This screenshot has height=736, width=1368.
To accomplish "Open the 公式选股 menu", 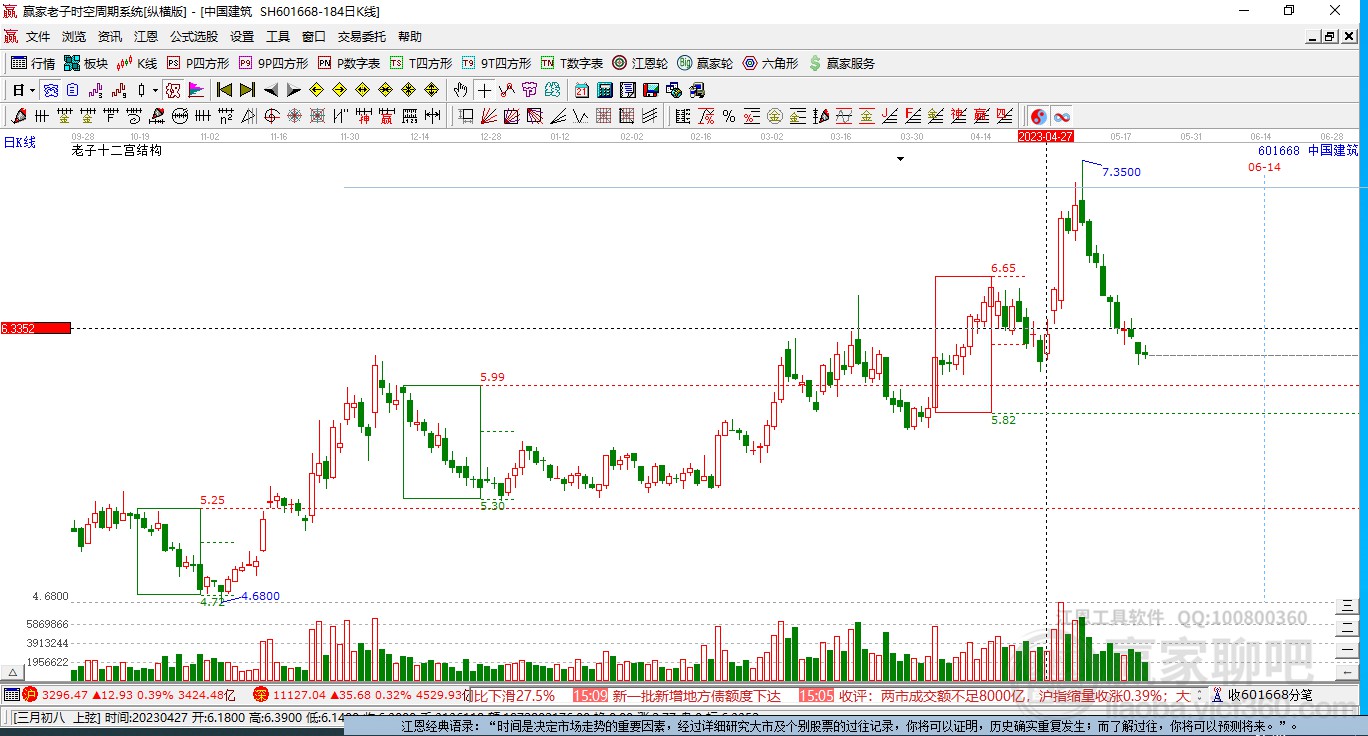I will click(194, 37).
